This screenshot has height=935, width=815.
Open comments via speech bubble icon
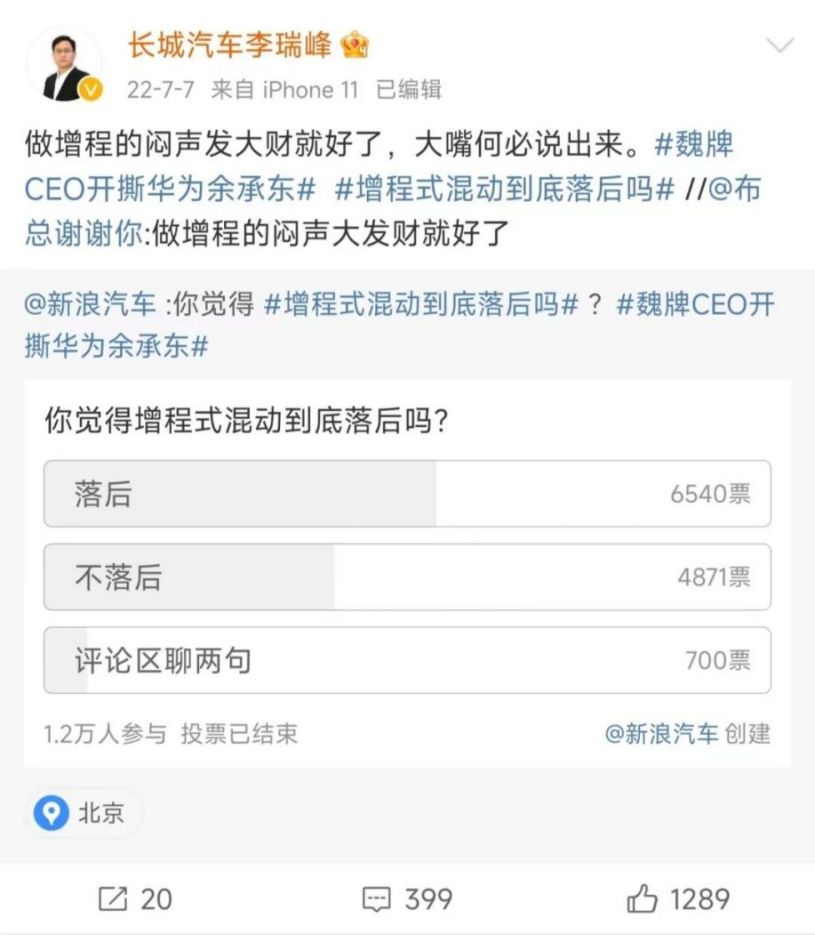[375, 898]
